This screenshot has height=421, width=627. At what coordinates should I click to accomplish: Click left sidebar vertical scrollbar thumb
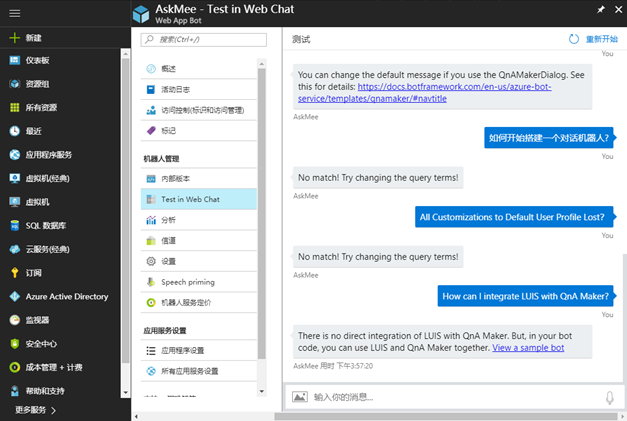click(x=126, y=211)
